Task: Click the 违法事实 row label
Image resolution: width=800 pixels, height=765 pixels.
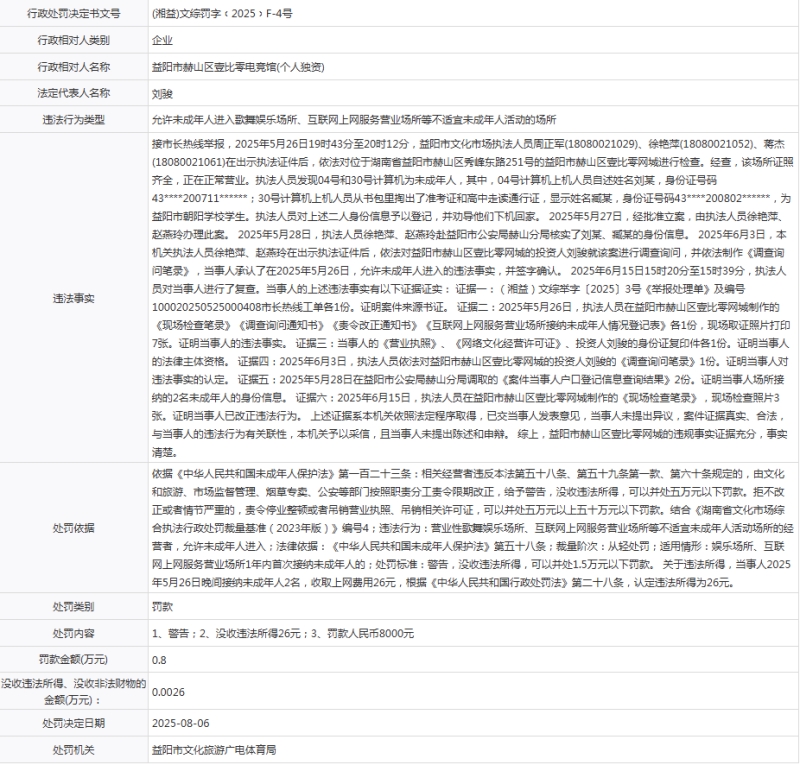Action: click(73, 296)
